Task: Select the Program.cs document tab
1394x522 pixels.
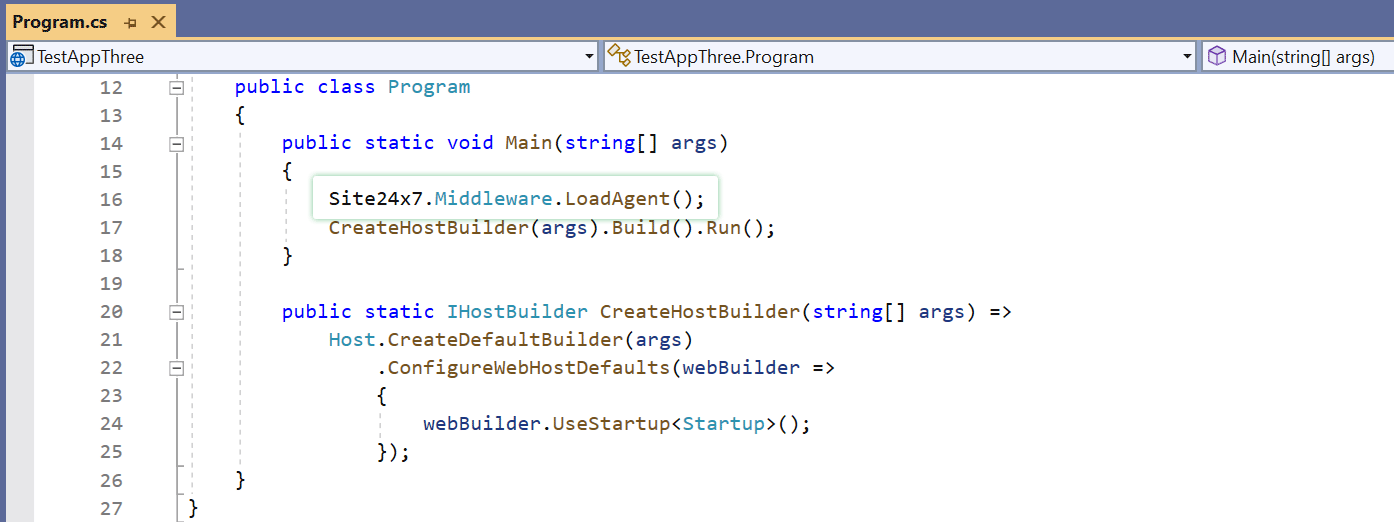Action: pos(60,22)
